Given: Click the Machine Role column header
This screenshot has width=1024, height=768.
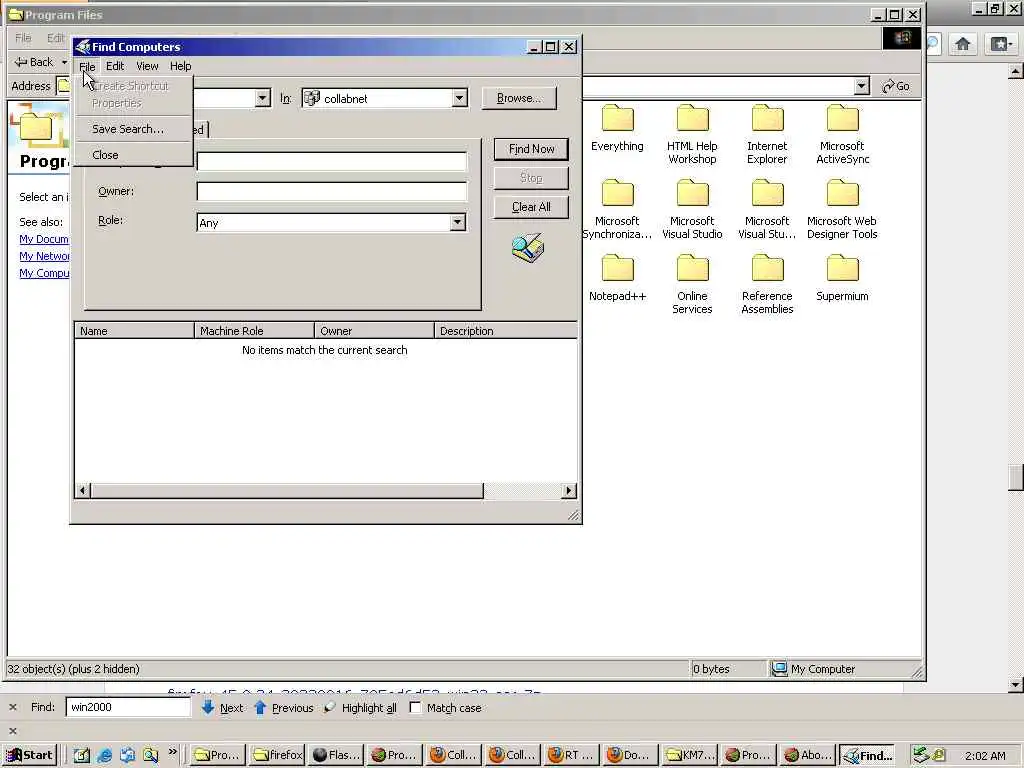Looking at the screenshot, I should [x=255, y=331].
